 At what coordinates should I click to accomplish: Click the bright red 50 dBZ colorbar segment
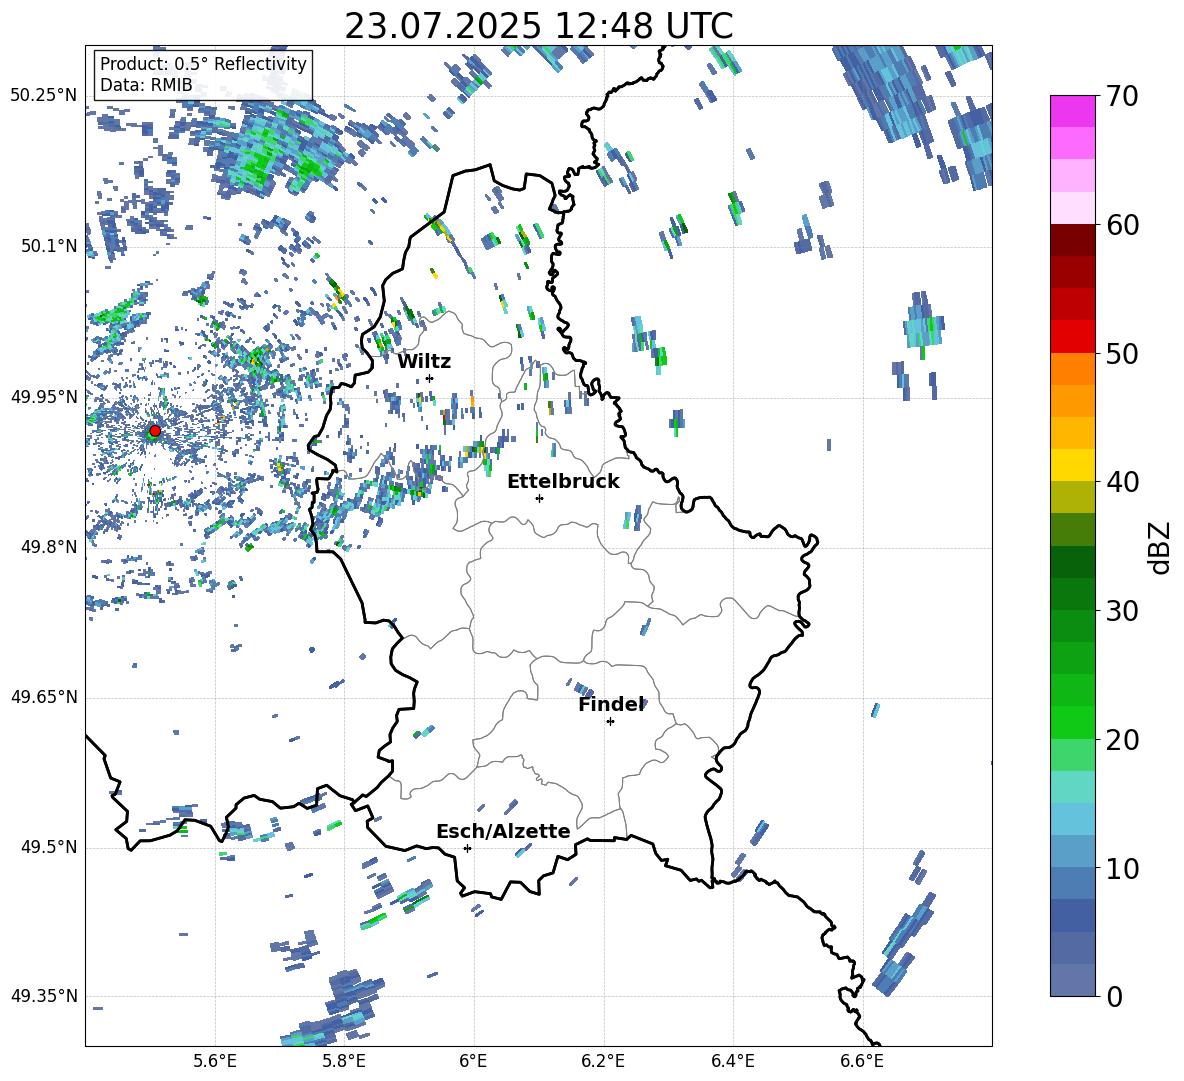click(1072, 337)
